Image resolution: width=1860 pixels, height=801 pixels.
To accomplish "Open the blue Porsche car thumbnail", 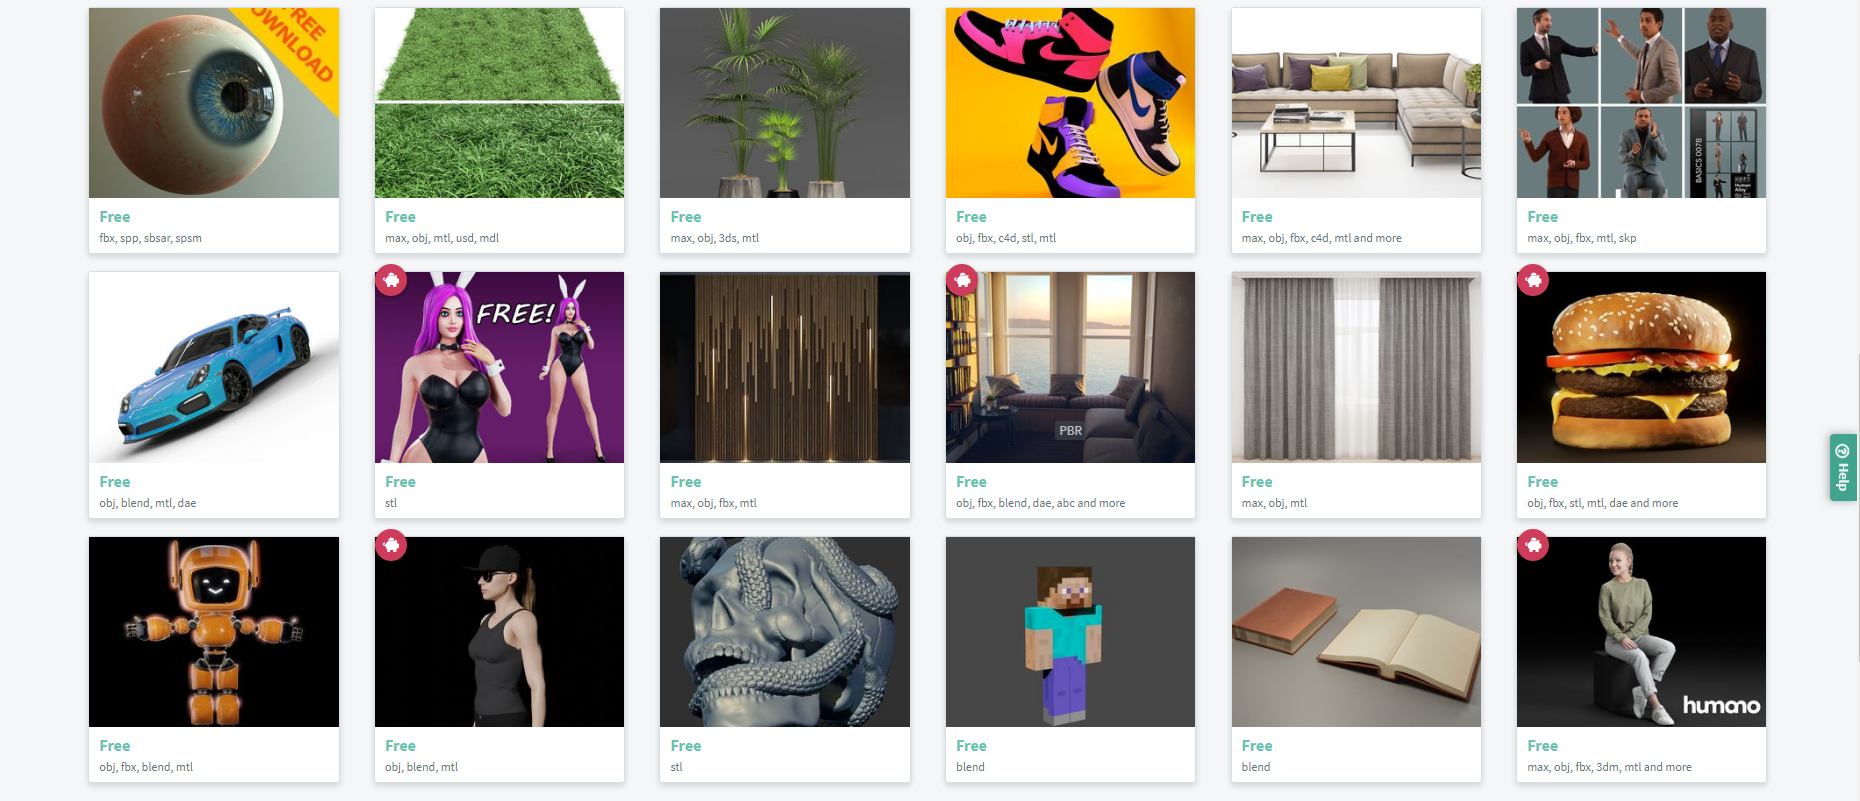I will click(214, 367).
